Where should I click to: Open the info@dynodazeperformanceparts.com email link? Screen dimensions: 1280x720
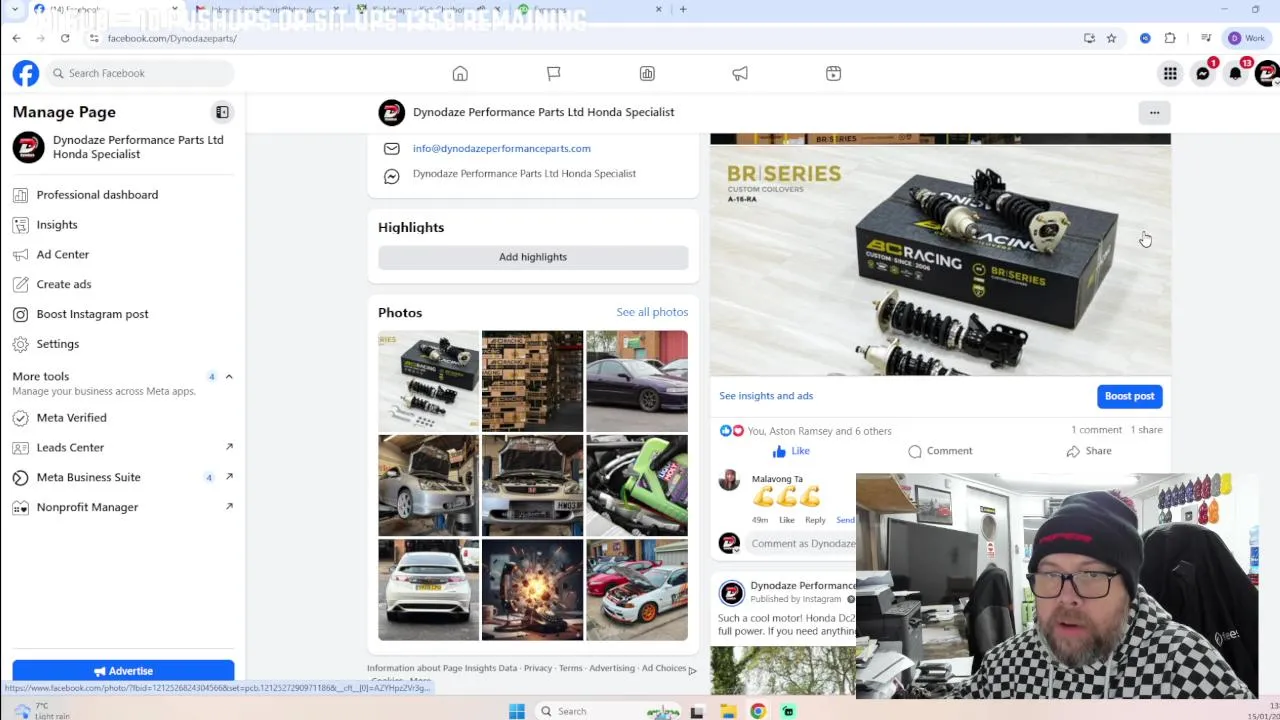coord(501,148)
